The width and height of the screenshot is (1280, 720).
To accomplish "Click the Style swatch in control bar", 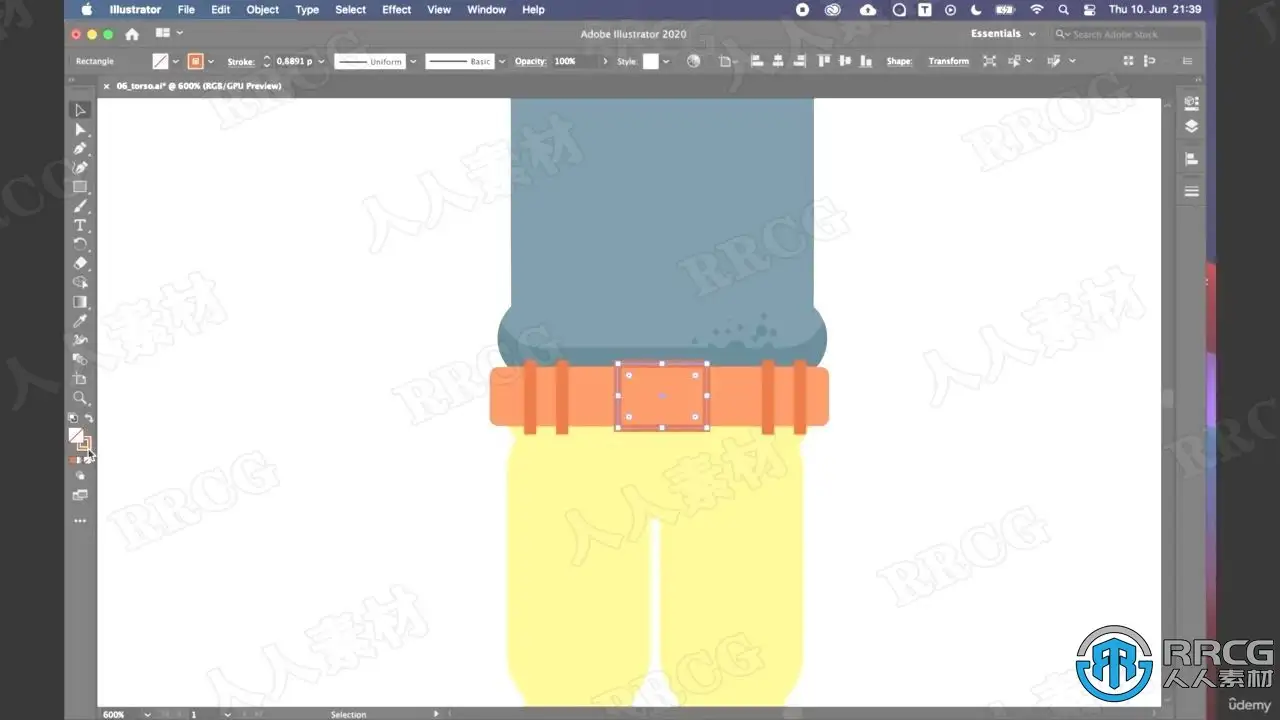I will [650, 61].
